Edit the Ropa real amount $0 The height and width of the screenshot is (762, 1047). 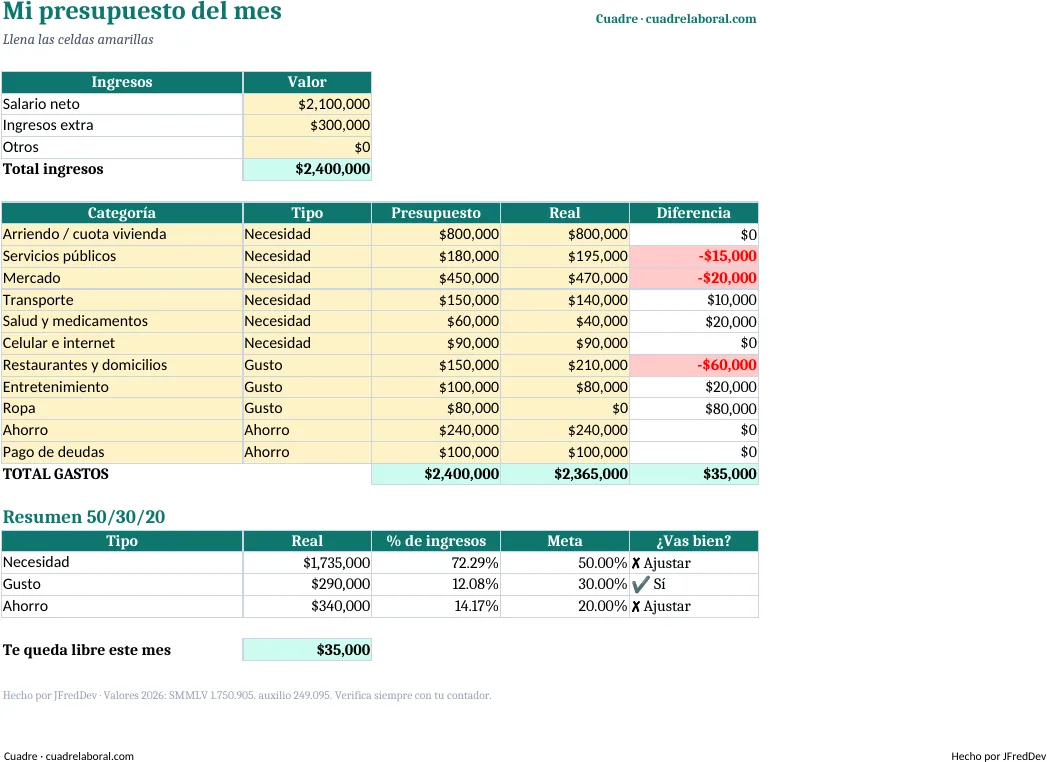(565, 409)
